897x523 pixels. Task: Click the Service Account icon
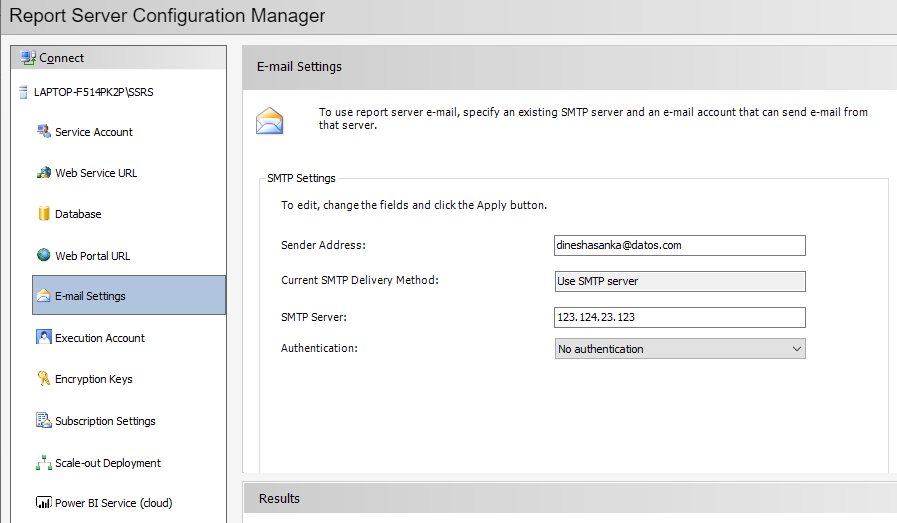tap(44, 131)
